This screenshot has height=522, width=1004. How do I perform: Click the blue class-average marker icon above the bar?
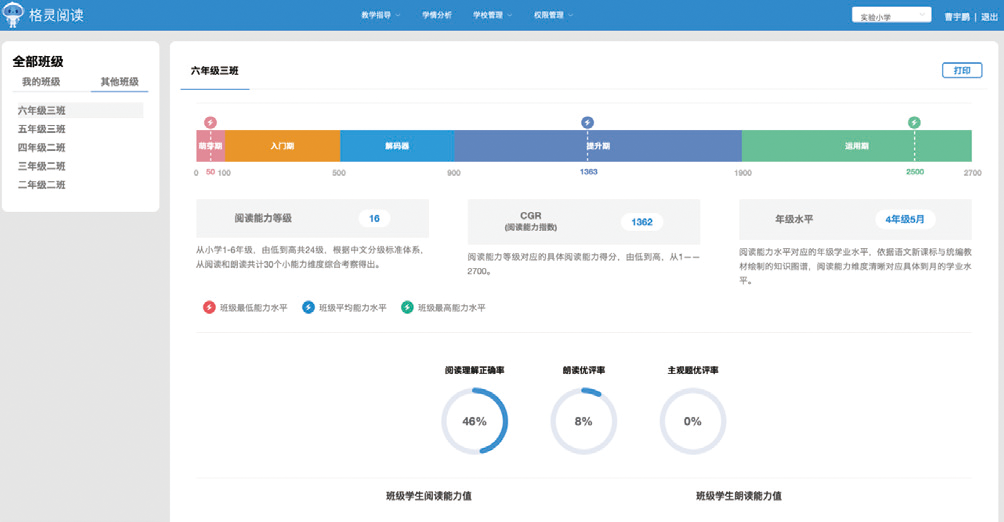click(587, 122)
